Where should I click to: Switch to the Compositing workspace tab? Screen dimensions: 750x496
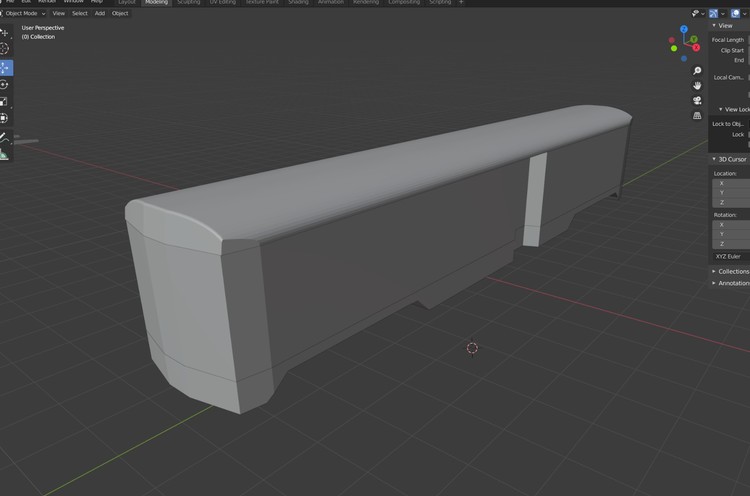404,2
